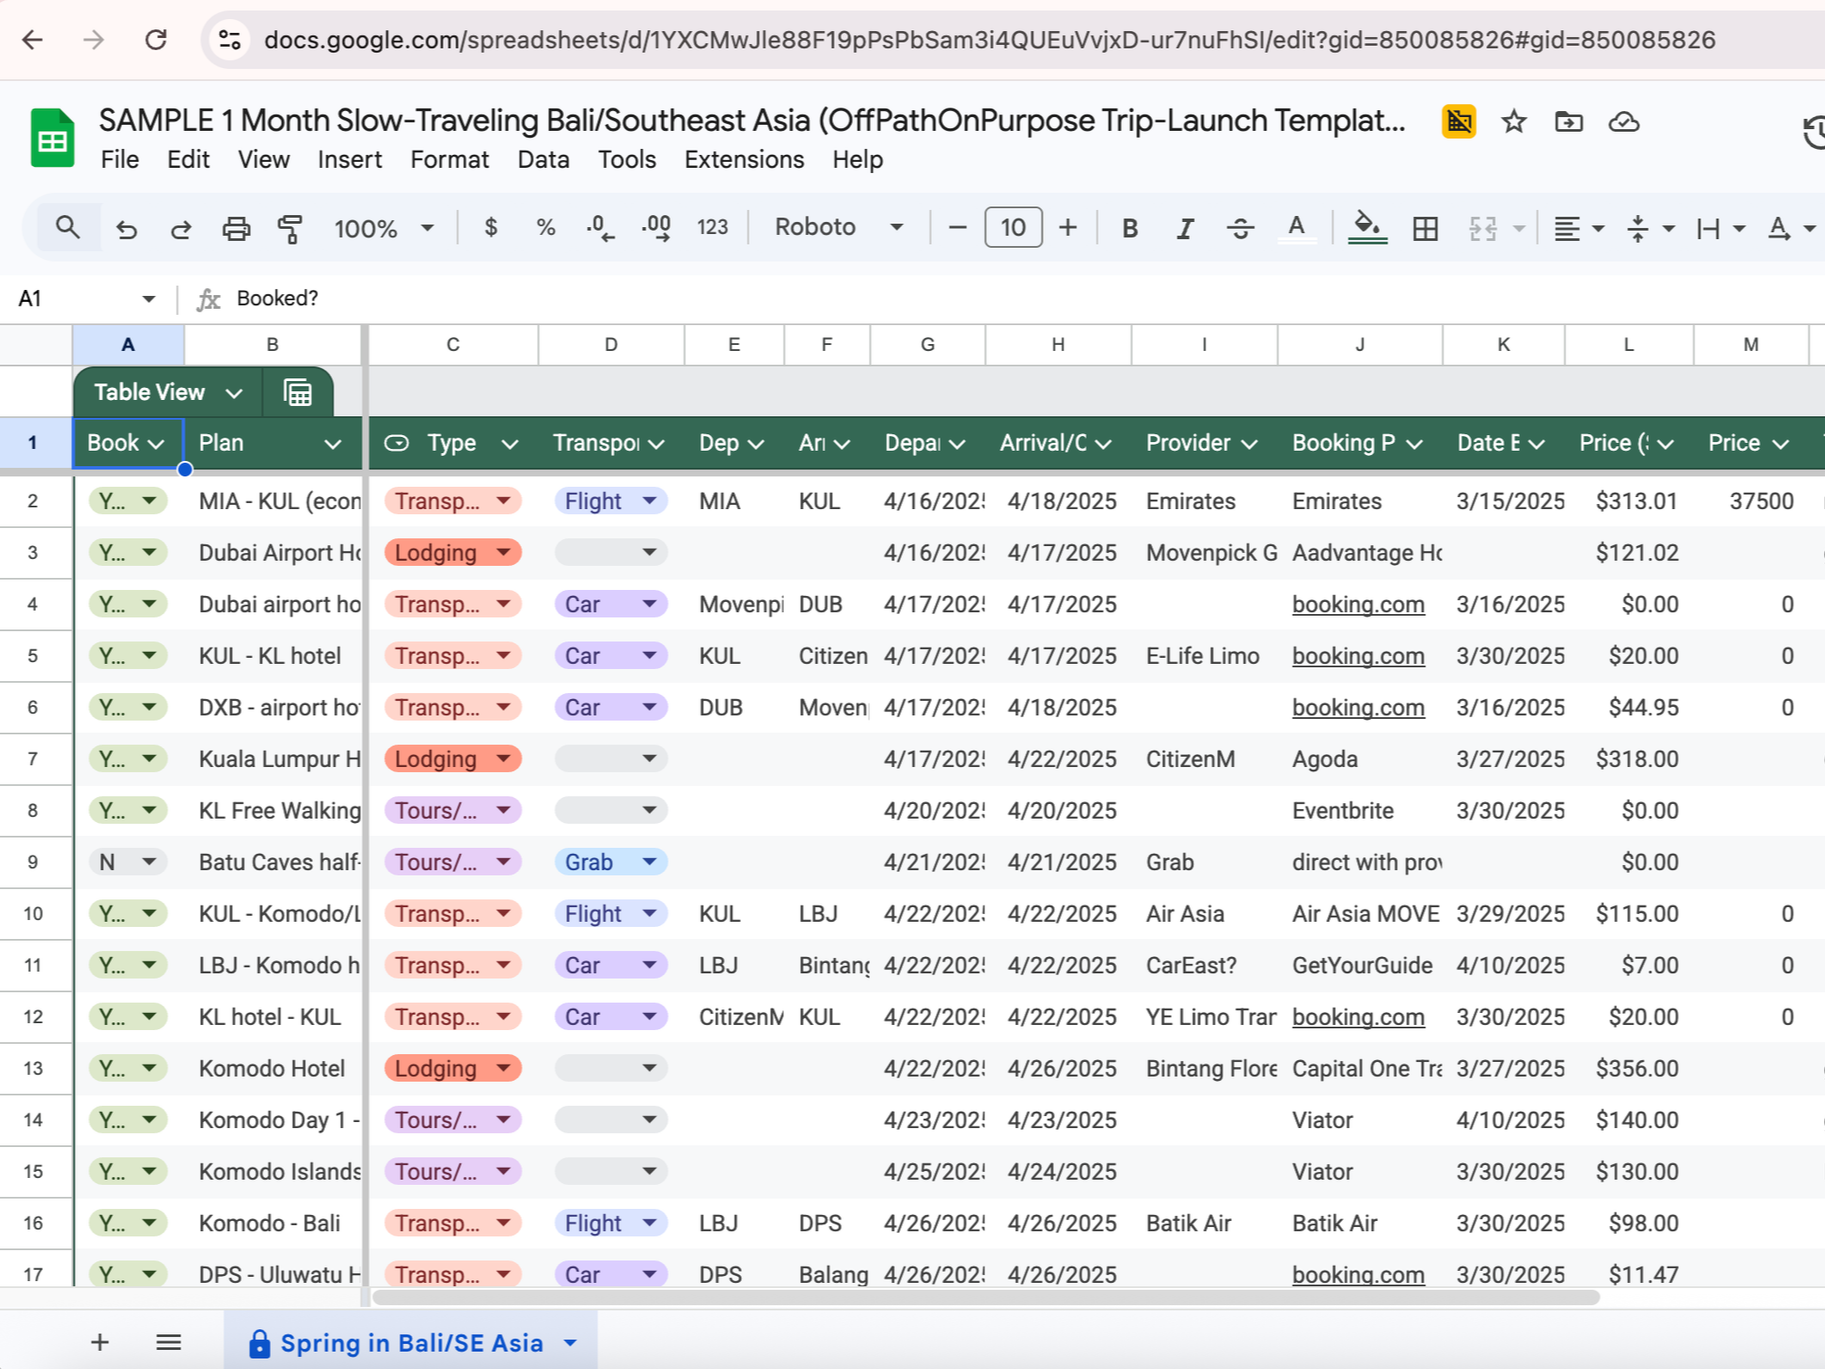Undo the last action
1825x1369 pixels.
pos(126,228)
